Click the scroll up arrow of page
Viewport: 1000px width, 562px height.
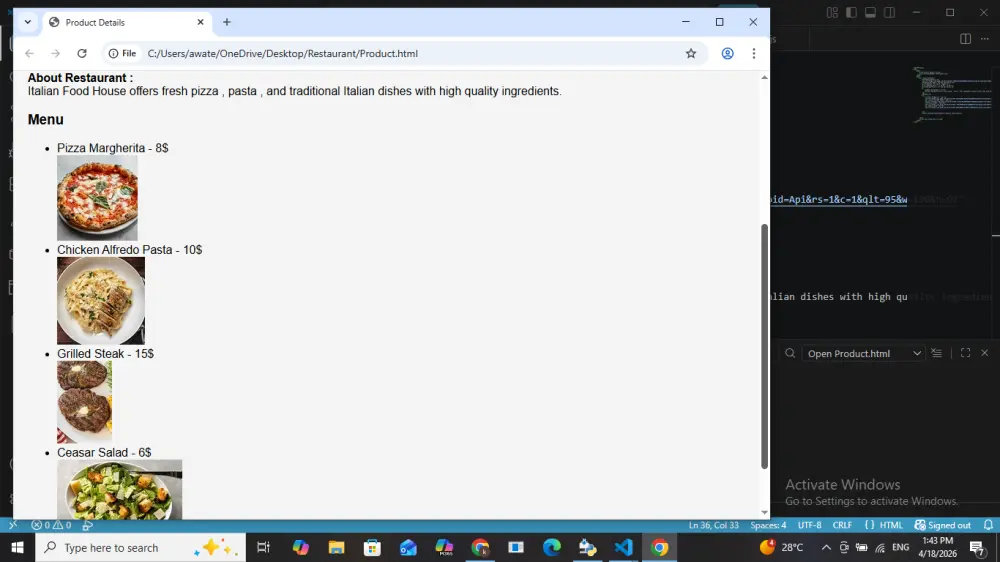764,77
